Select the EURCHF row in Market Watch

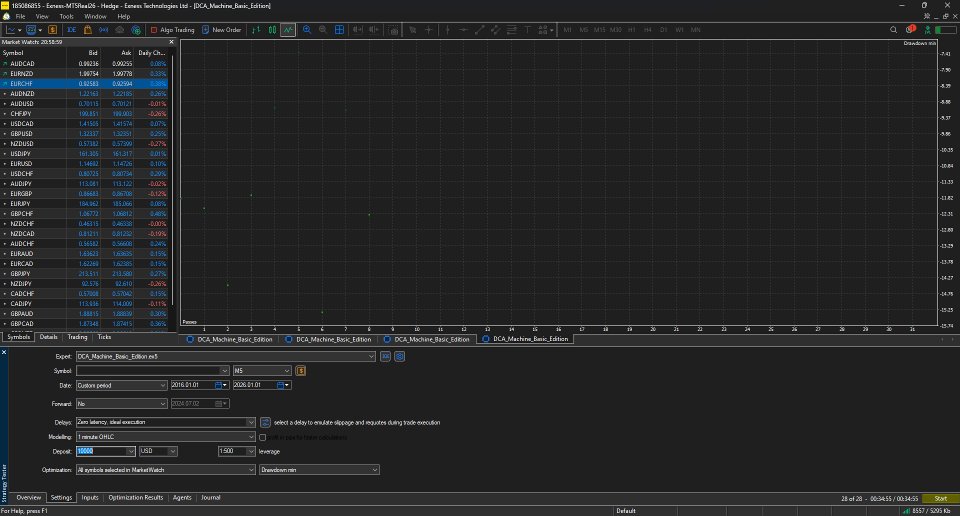click(84, 84)
